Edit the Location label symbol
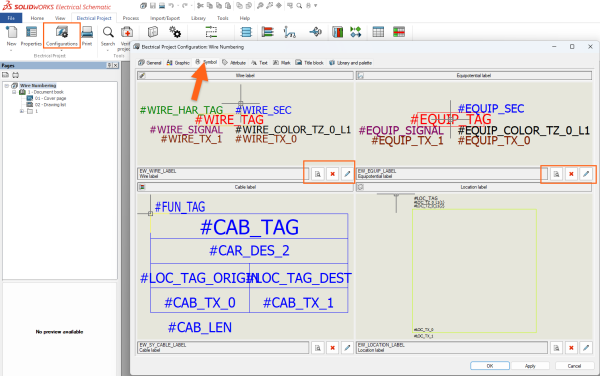The width and height of the screenshot is (600, 376). click(x=586, y=348)
